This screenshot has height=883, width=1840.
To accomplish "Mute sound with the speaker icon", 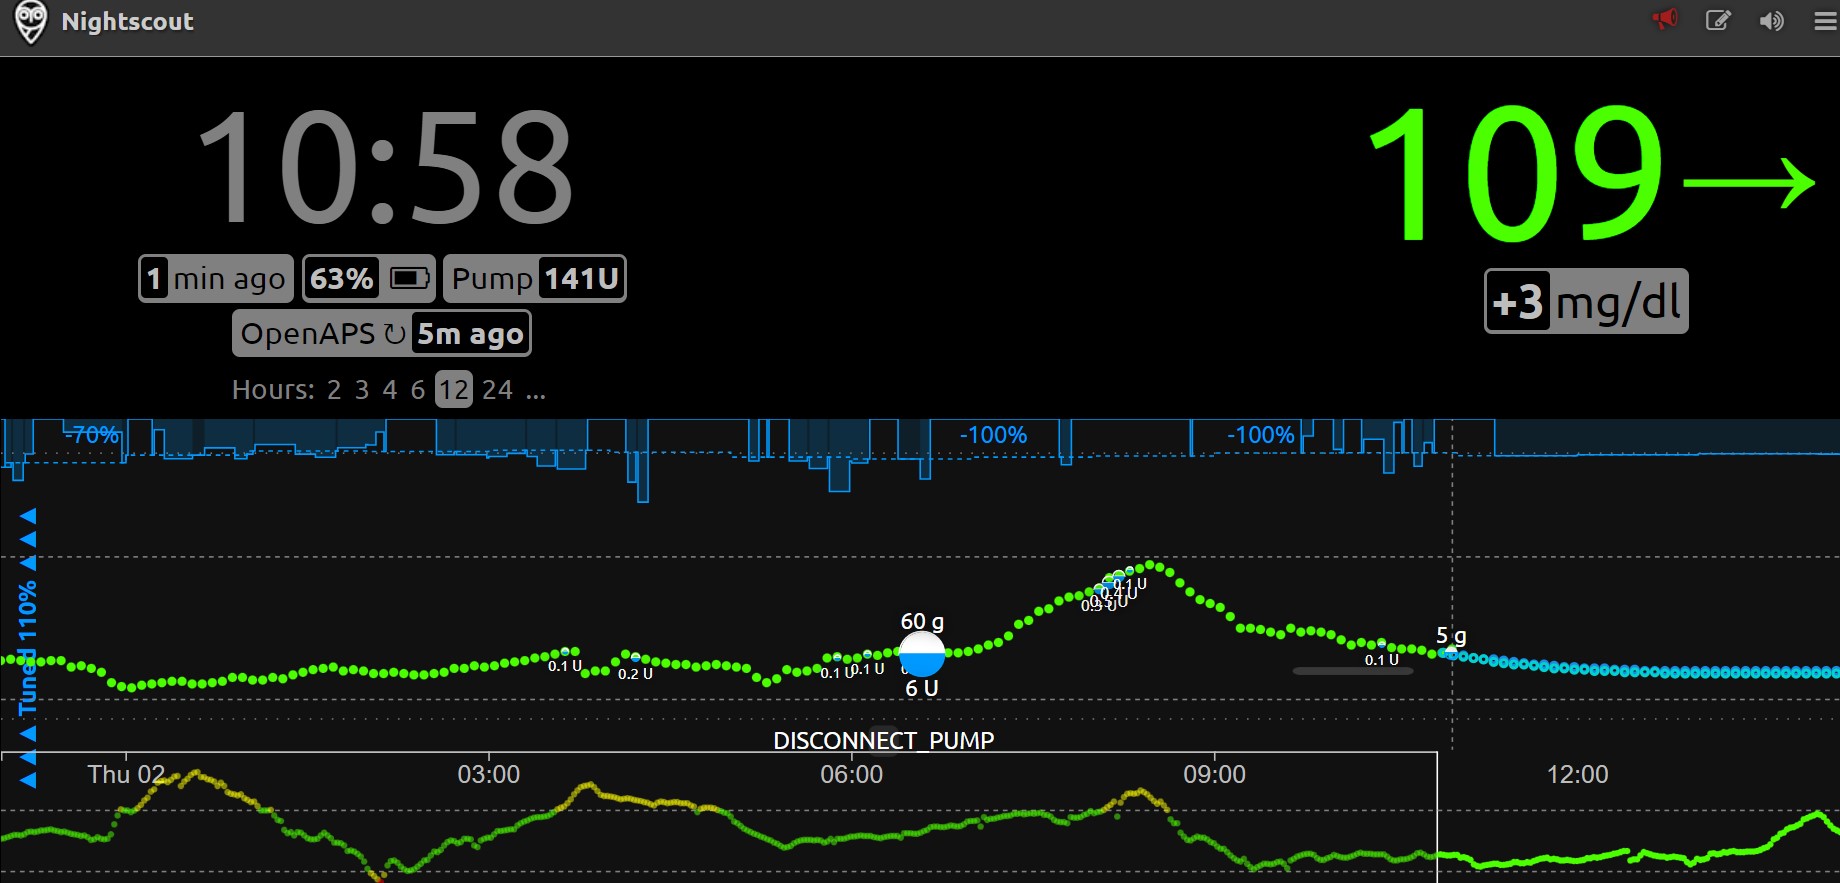I will (1771, 21).
